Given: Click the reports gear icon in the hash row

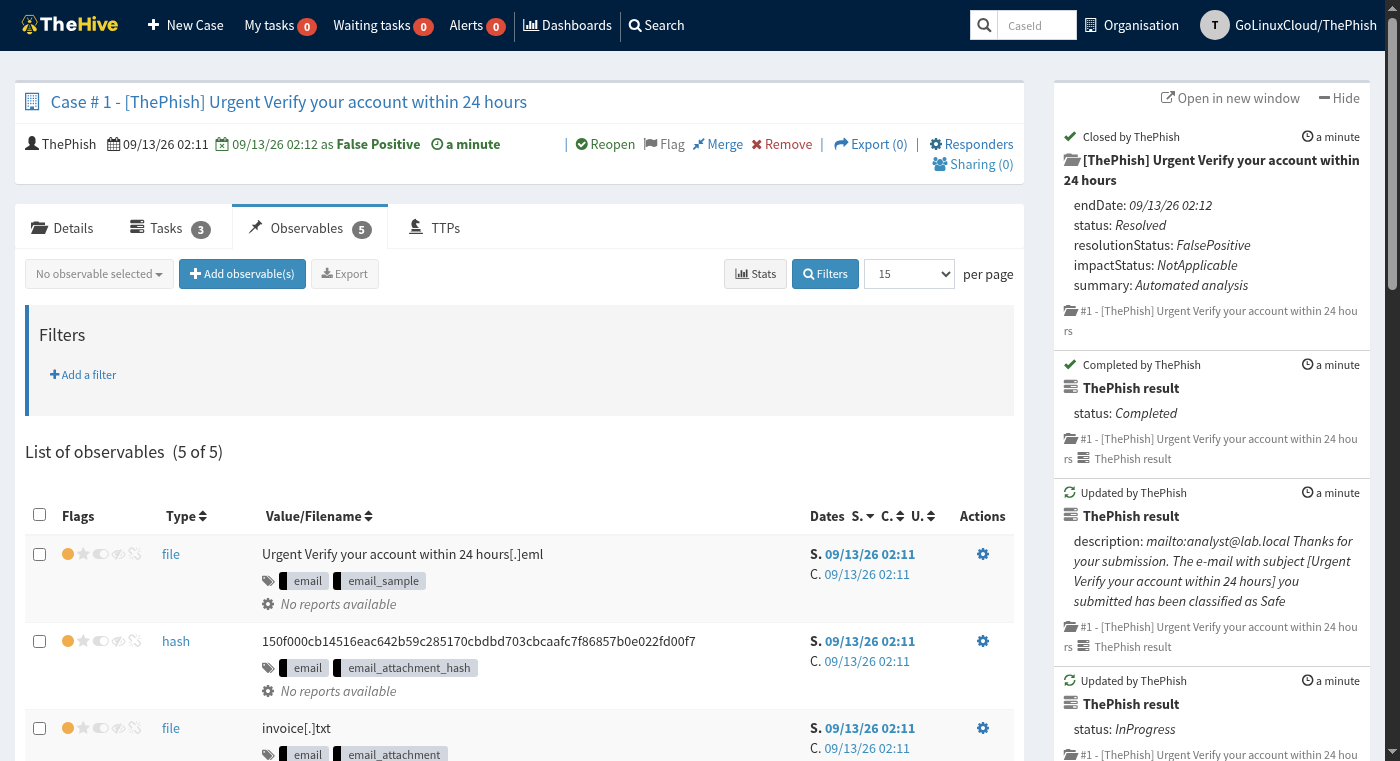Looking at the screenshot, I should click(x=268, y=691).
